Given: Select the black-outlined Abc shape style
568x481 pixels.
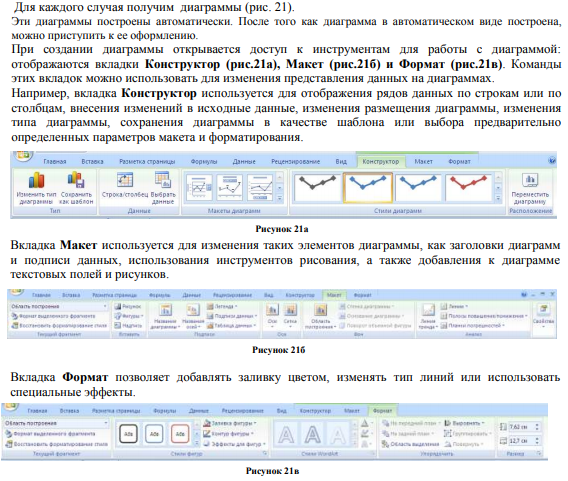Looking at the screenshot, I should 129,434.
